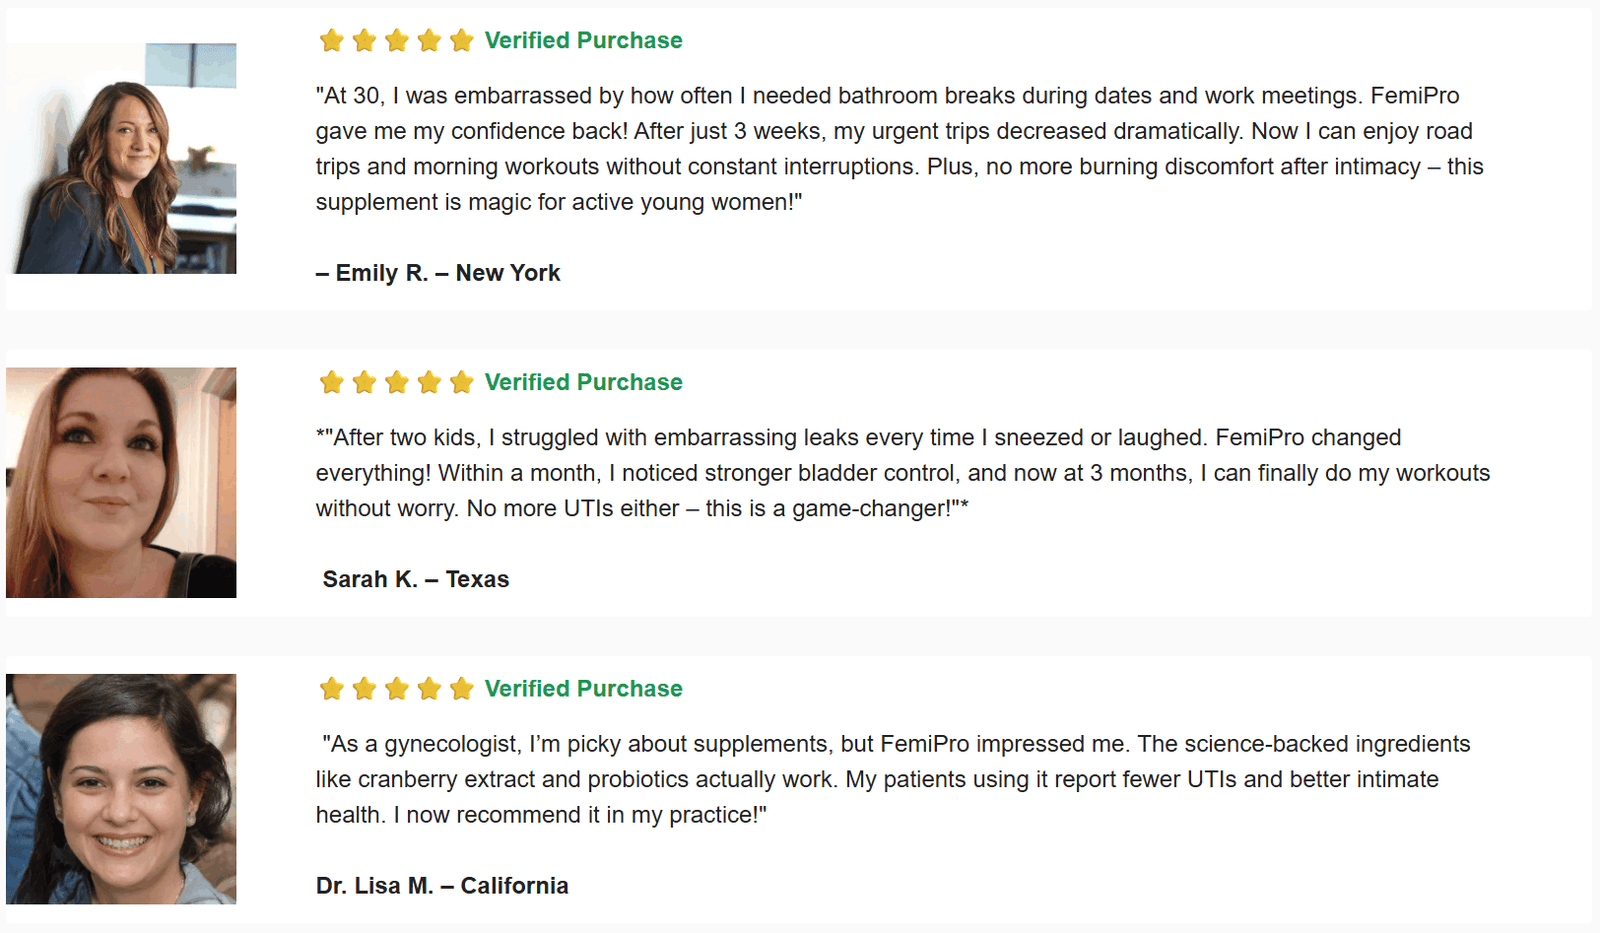Click Verified Purchase label on Sarah's review
The width and height of the screenshot is (1600, 933).
[x=583, y=382]
